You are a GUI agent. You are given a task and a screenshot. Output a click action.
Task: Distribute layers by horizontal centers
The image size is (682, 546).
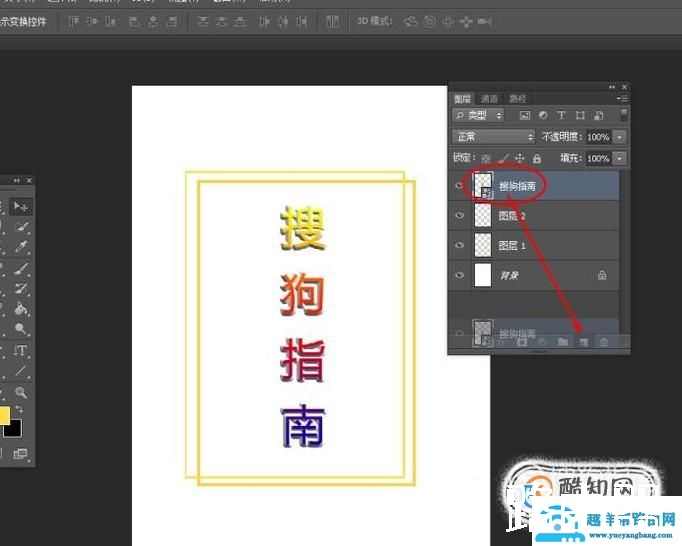283,21
